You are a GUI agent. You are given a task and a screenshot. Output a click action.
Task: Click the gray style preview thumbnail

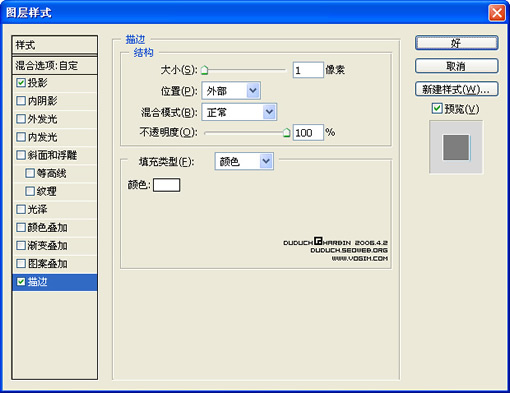click(x=456, y=147)
